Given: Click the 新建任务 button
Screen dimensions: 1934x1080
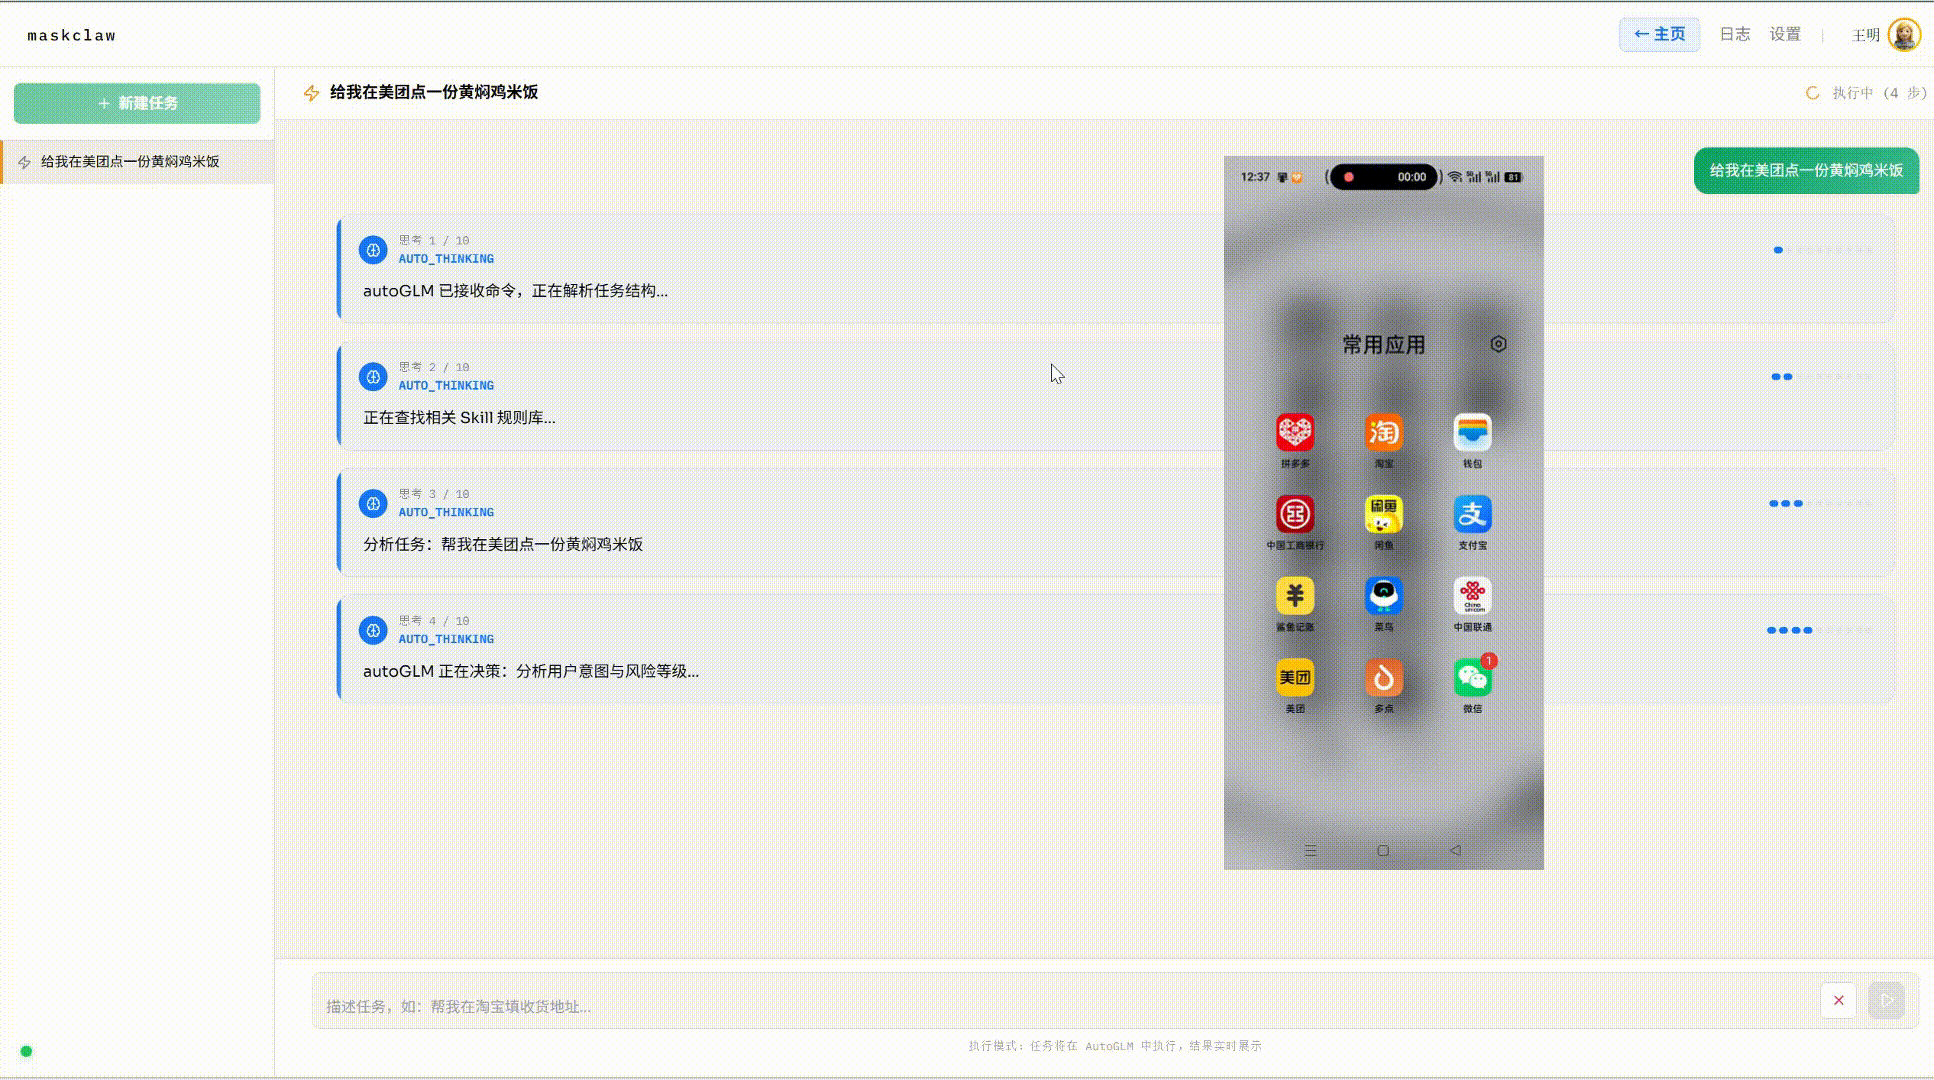Looking at the screenshot, I should [x=137, y=103].
